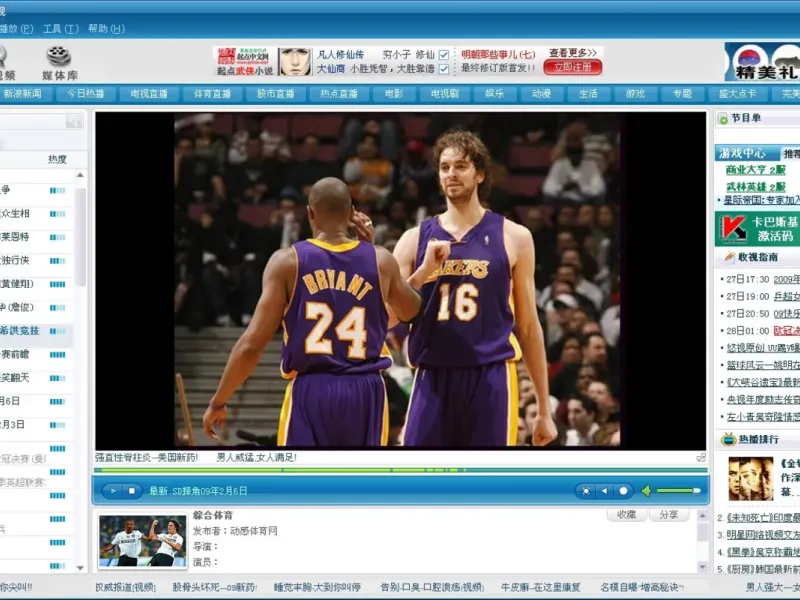
Task: Open the 查看更多>> link
Action: click(572, 53)
